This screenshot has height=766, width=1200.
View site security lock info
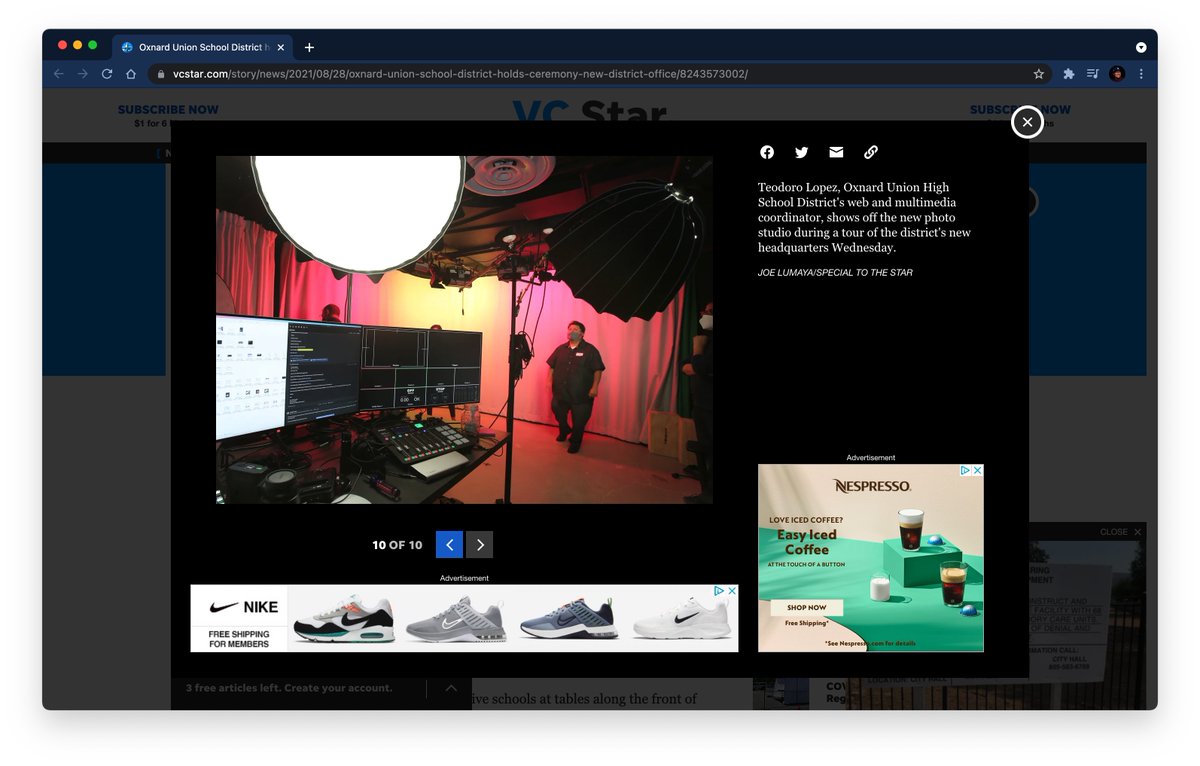[160, 74]
